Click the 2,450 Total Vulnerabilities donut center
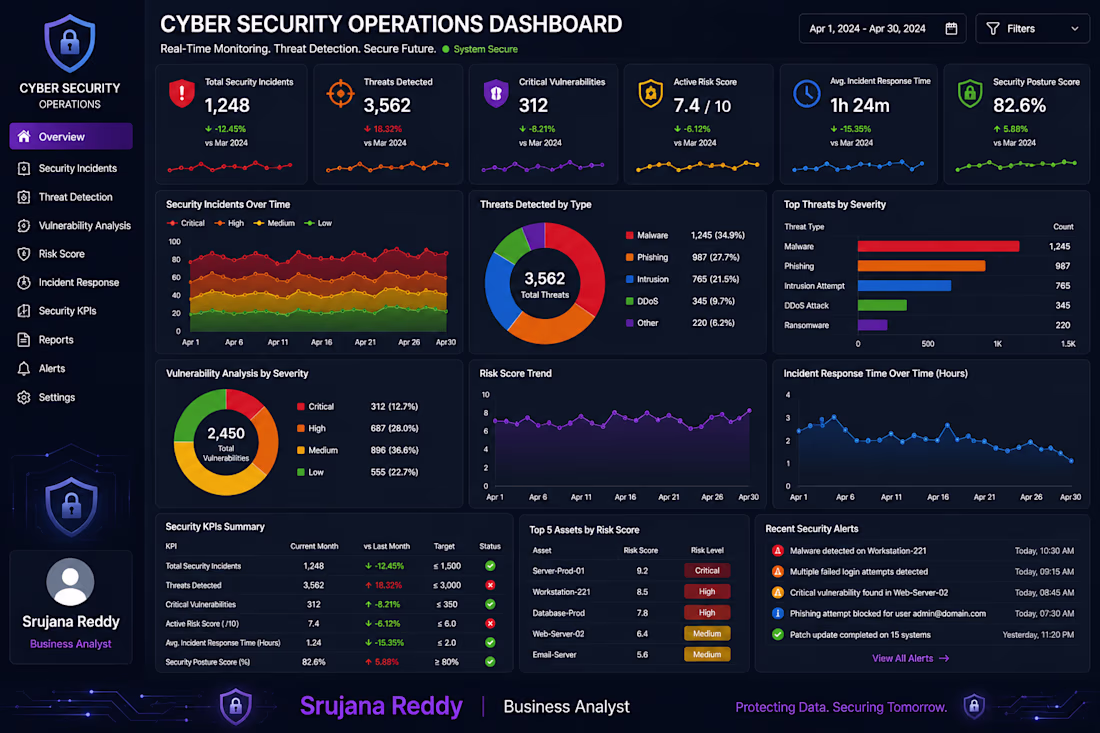The height and width of the screenshot is (733, 1100). click(x=226, y=443)
